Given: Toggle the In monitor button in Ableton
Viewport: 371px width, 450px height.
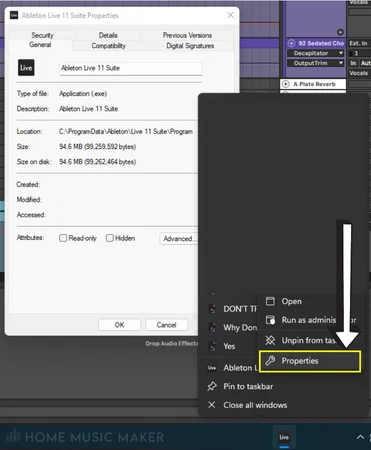Looking at the screenshot, I should 353,63.
